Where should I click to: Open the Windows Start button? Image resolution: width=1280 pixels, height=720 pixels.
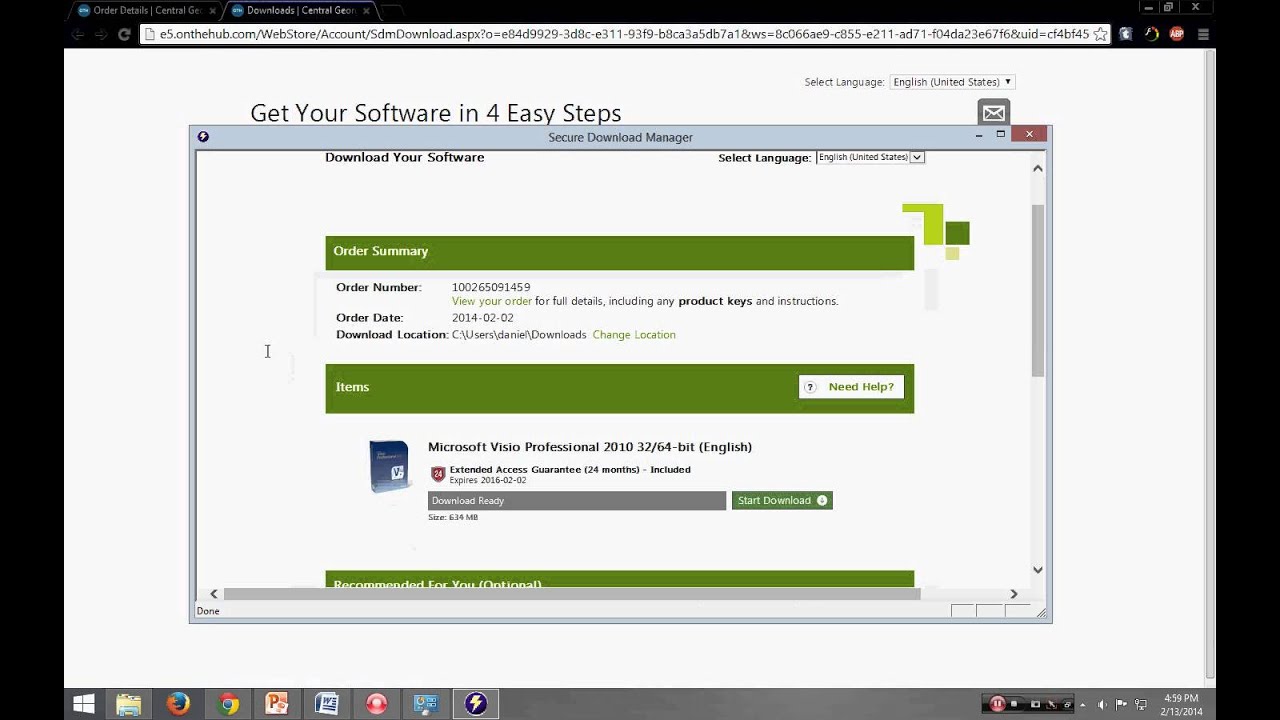click(x=84, y=704)
